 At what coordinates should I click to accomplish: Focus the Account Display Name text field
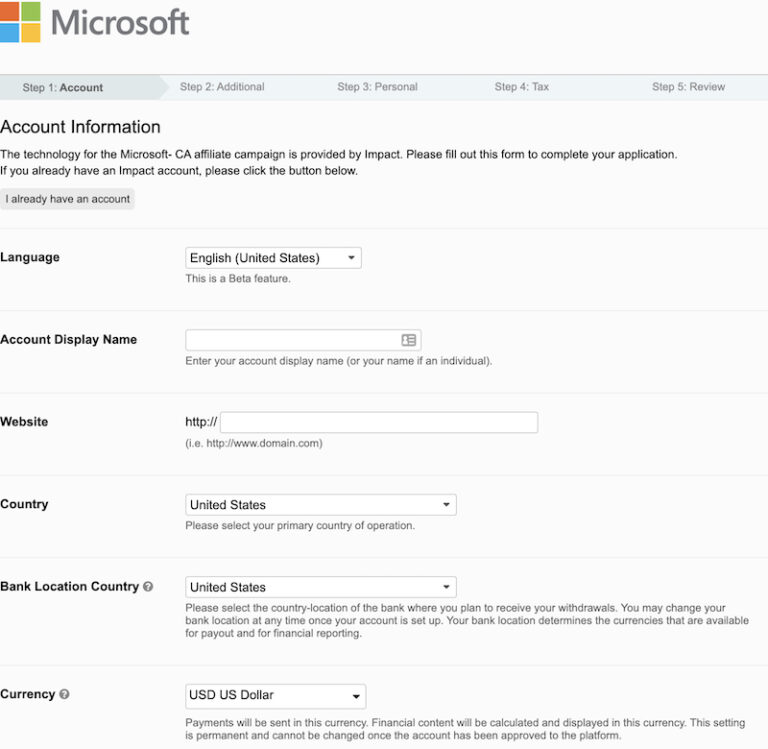tap(292, 340)
